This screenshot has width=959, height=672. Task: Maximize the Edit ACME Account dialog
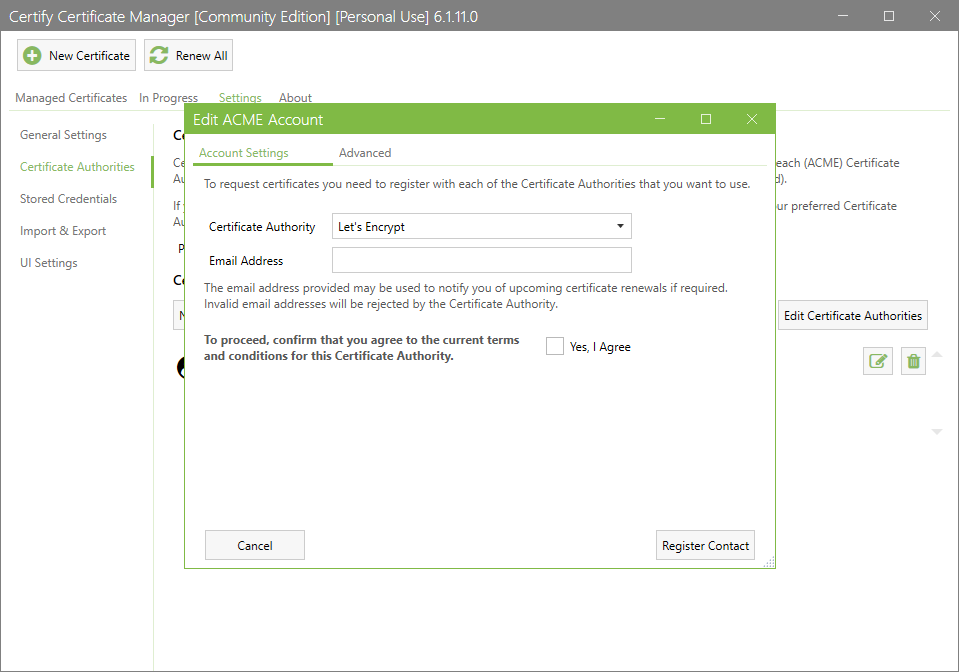pos(706,119)
